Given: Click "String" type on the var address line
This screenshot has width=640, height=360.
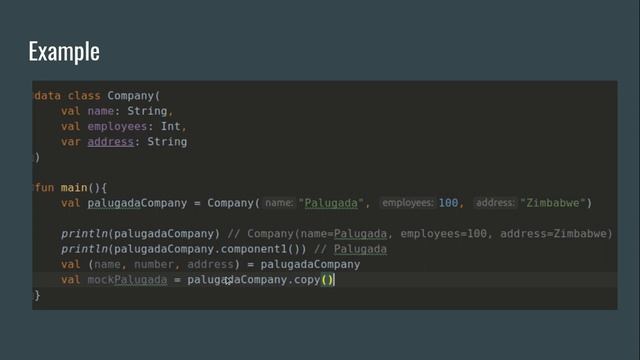Looking at the screenshot, I should [x=167, y=142].
